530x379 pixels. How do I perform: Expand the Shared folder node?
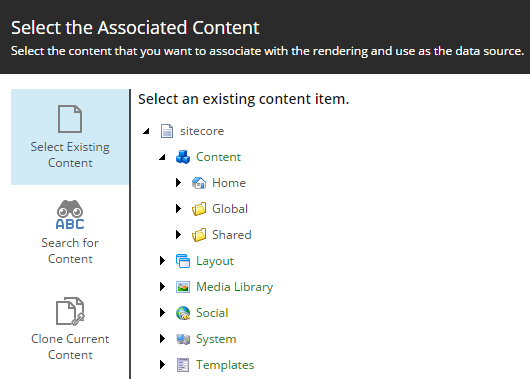point(178,235)
